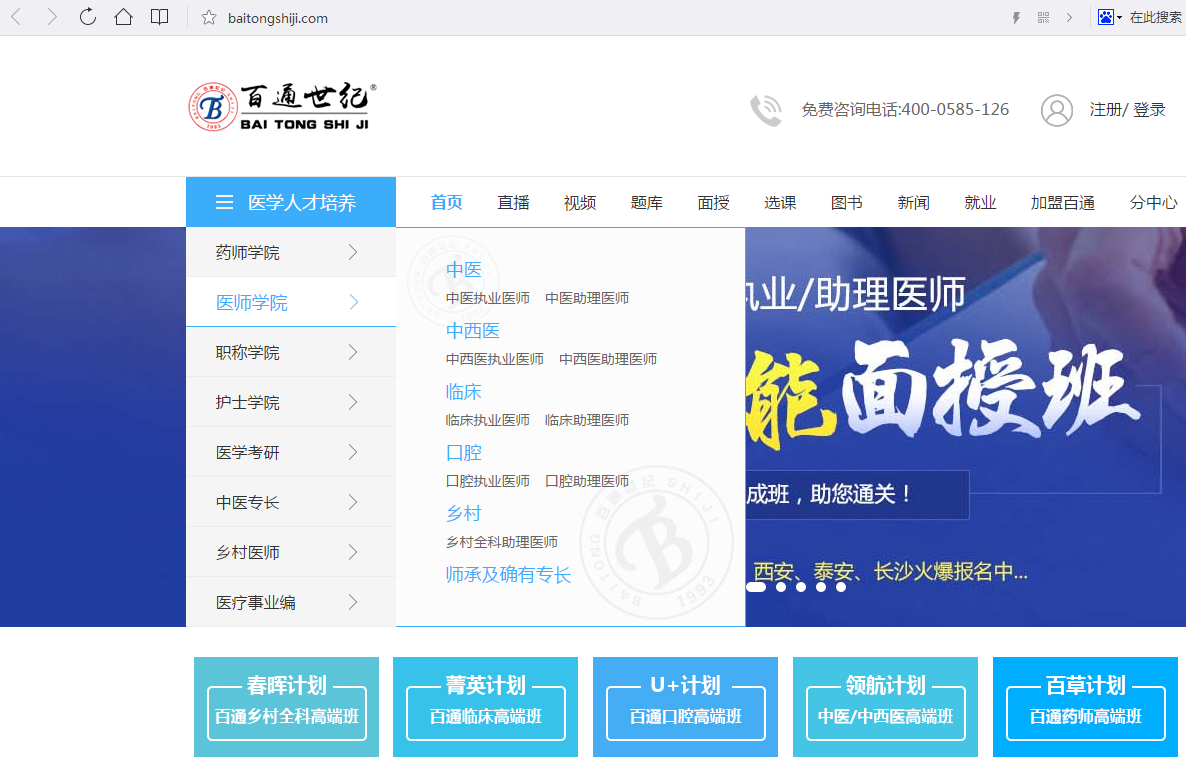Click the Bai Tong Shi Ji logo
This screenshot has width=1186, height=765.
click(x=283, y=107)
